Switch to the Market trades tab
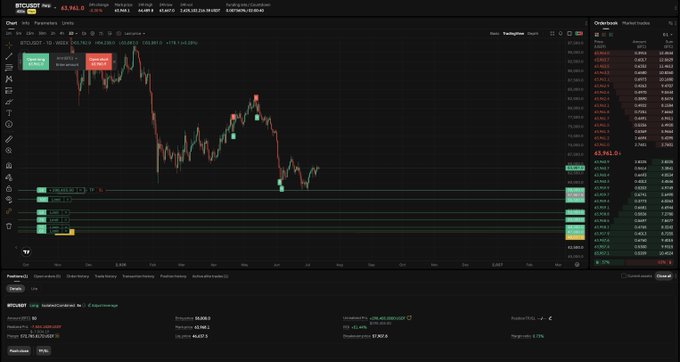 [636, 23]
